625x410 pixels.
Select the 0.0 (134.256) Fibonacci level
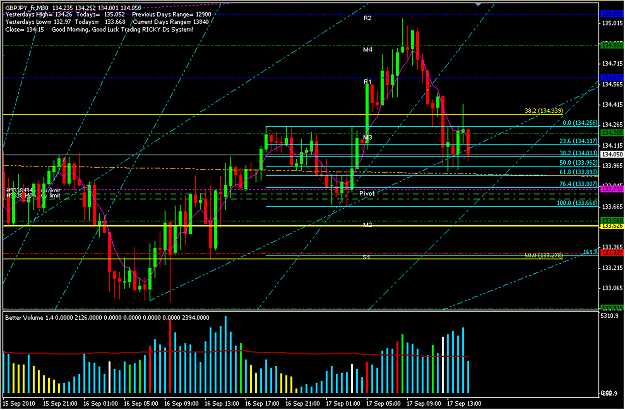579,123
